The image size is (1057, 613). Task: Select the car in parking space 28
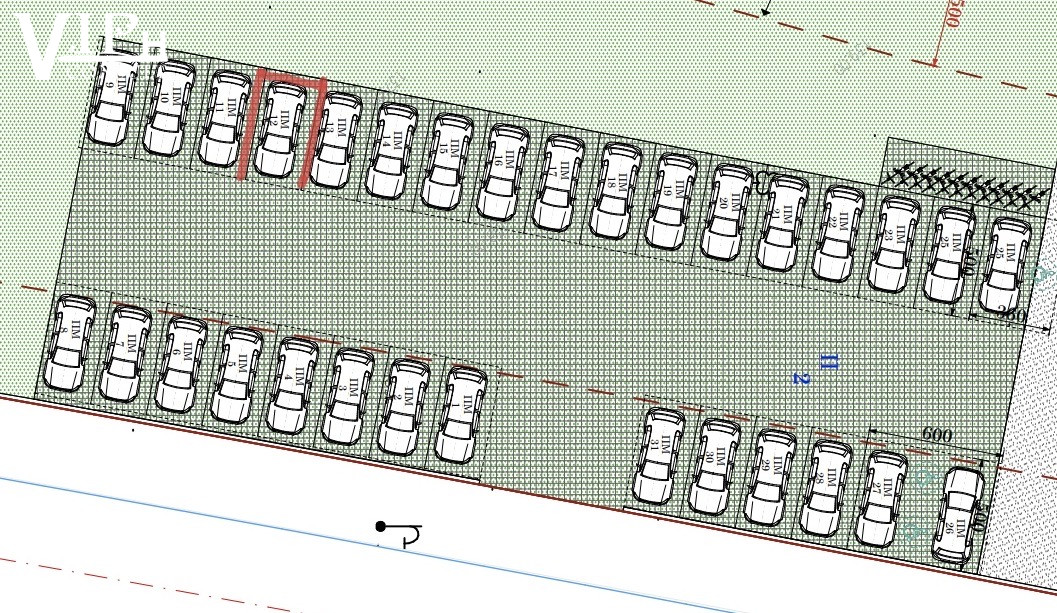coord(827,488)
